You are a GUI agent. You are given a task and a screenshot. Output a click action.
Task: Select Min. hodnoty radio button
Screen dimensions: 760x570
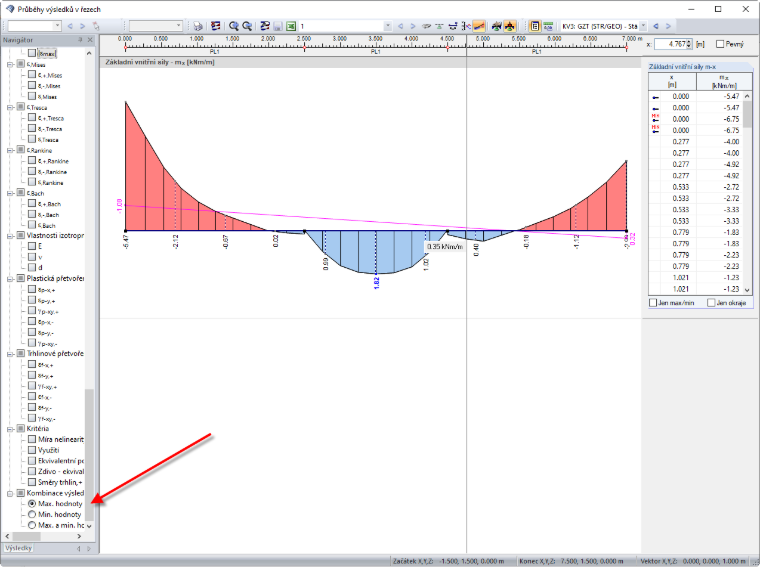coord(32,514)
